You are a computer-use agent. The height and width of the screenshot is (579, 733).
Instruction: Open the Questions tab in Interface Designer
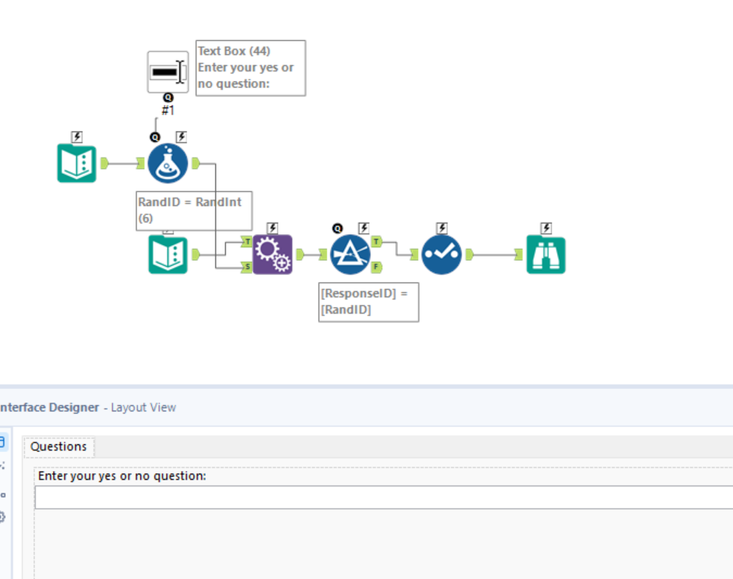(58, 447)
